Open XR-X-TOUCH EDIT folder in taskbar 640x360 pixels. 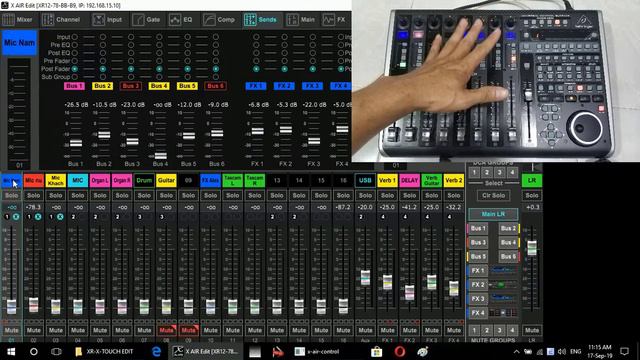click(104, 351)
